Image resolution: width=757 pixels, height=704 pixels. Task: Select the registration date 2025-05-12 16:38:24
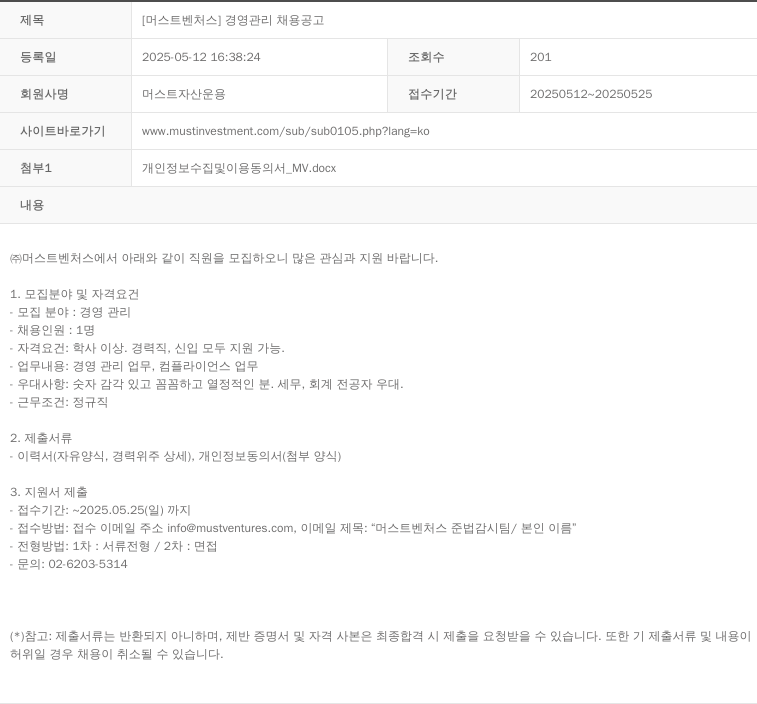coord(201,57)
